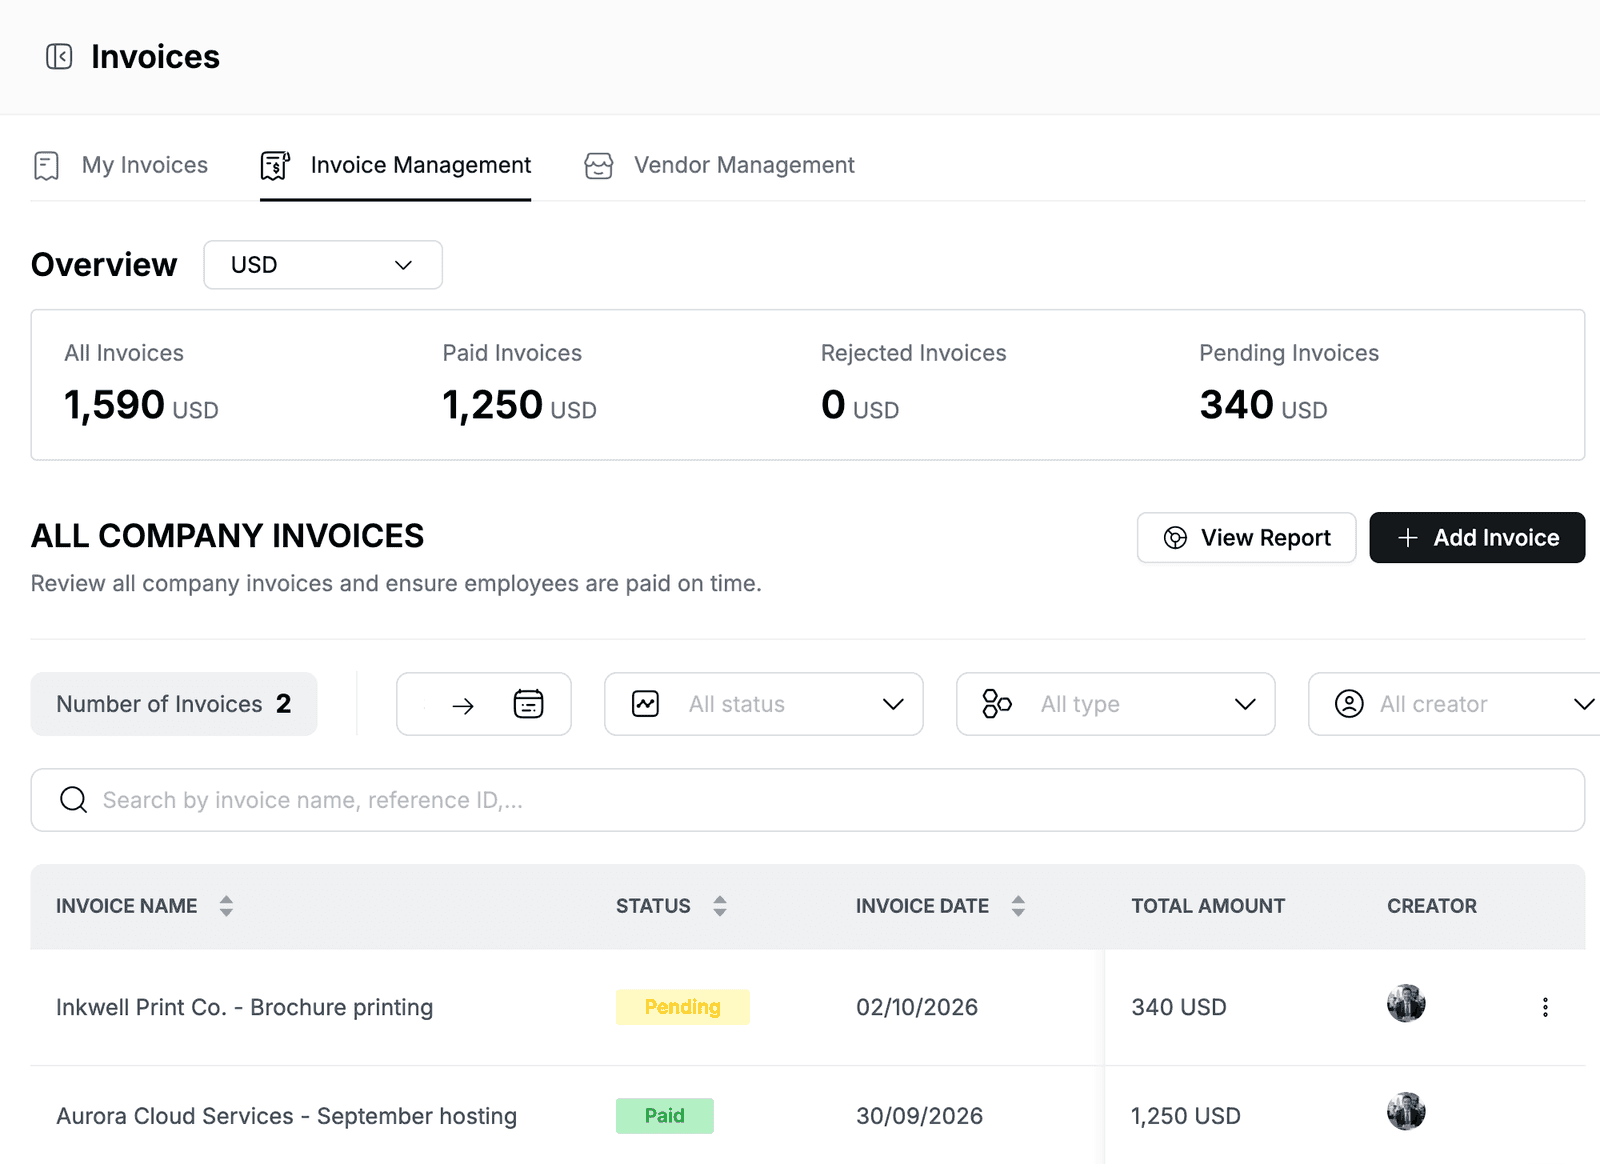Click creator avatar on Inkwell row
This screenshot has width=1600, height=1164.
[1406, 1003]
